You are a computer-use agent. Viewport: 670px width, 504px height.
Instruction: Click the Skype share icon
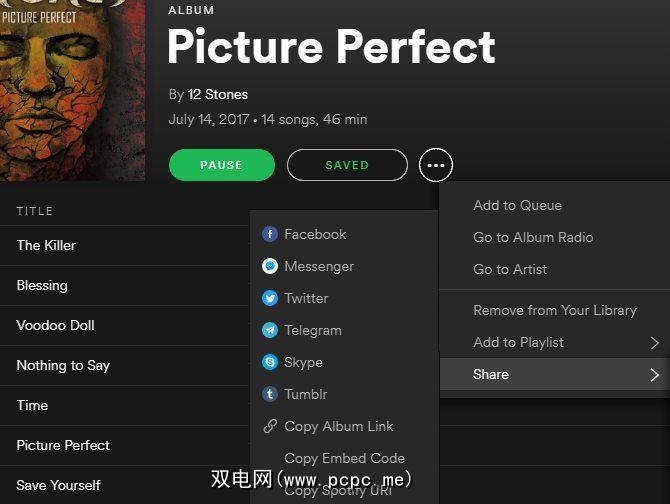point(270,362)
